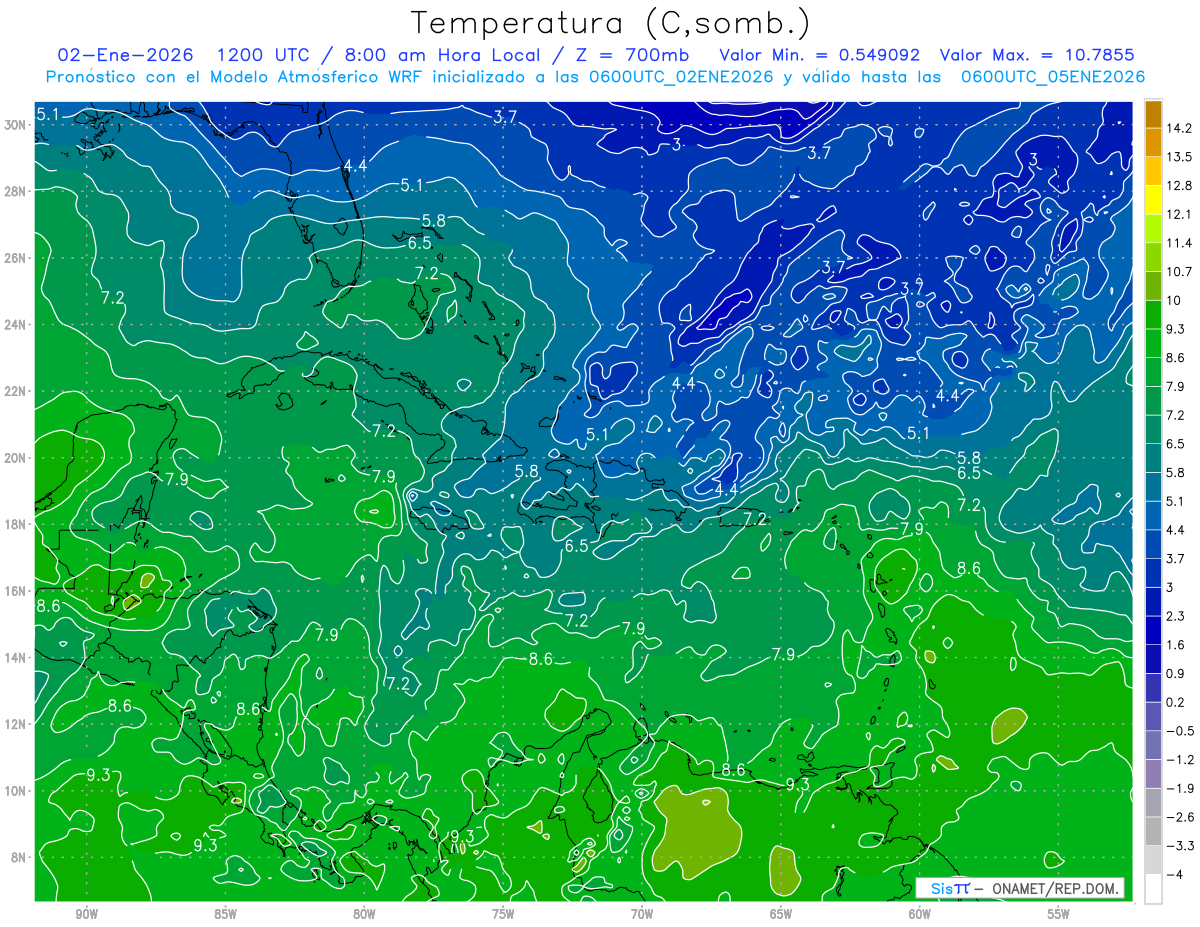
Task: Select the orange swatch atop the color scale
Action: pyautogui.click(x=1153, y=114)
